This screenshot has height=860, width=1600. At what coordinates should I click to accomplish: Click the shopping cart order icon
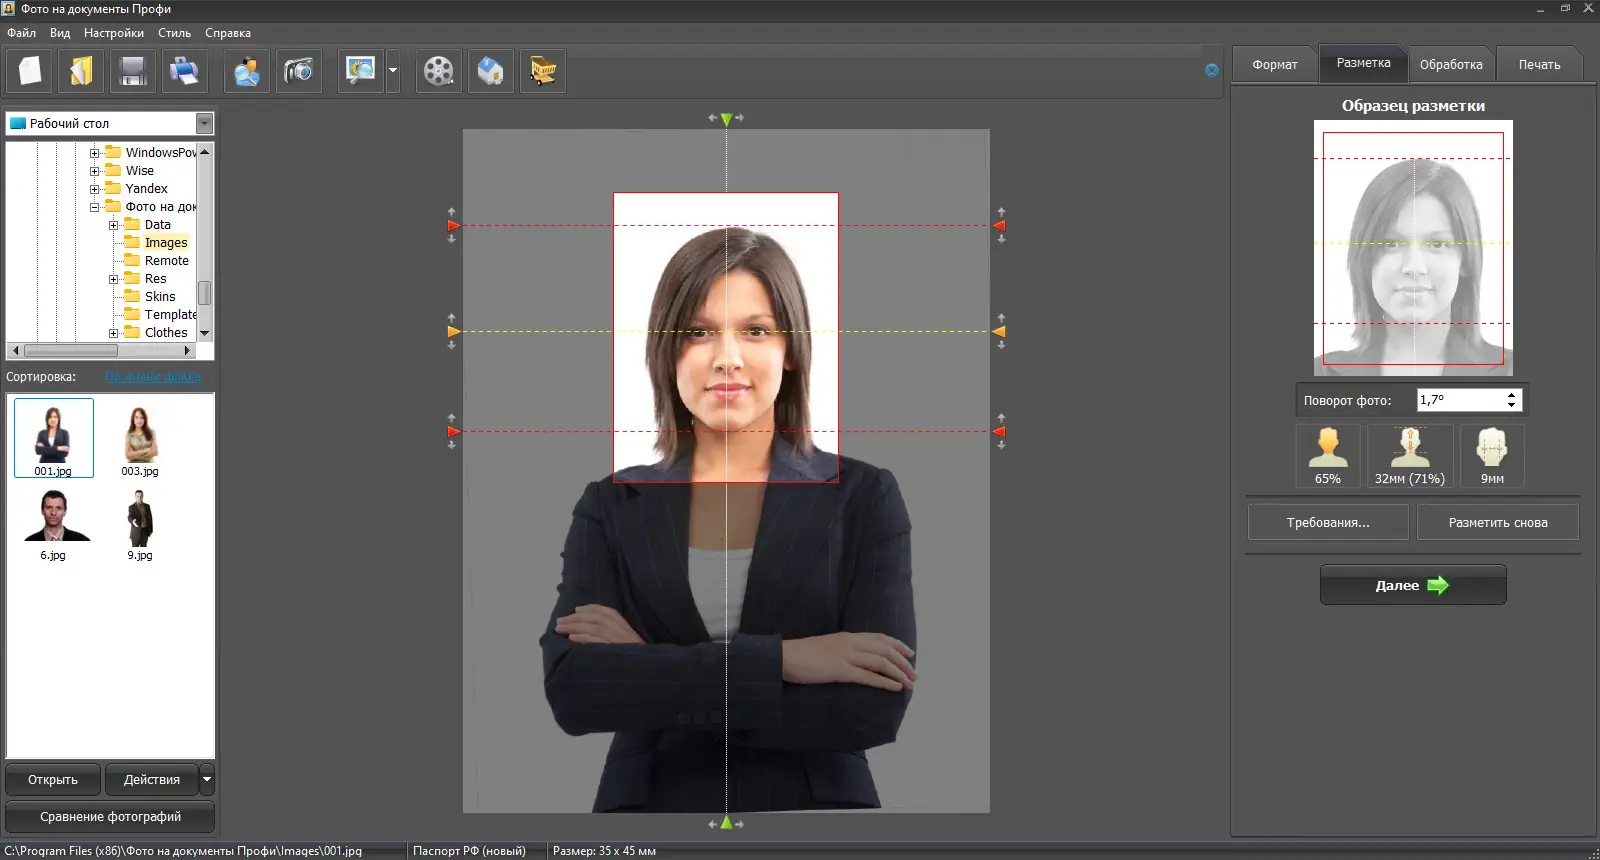[543, 71]
